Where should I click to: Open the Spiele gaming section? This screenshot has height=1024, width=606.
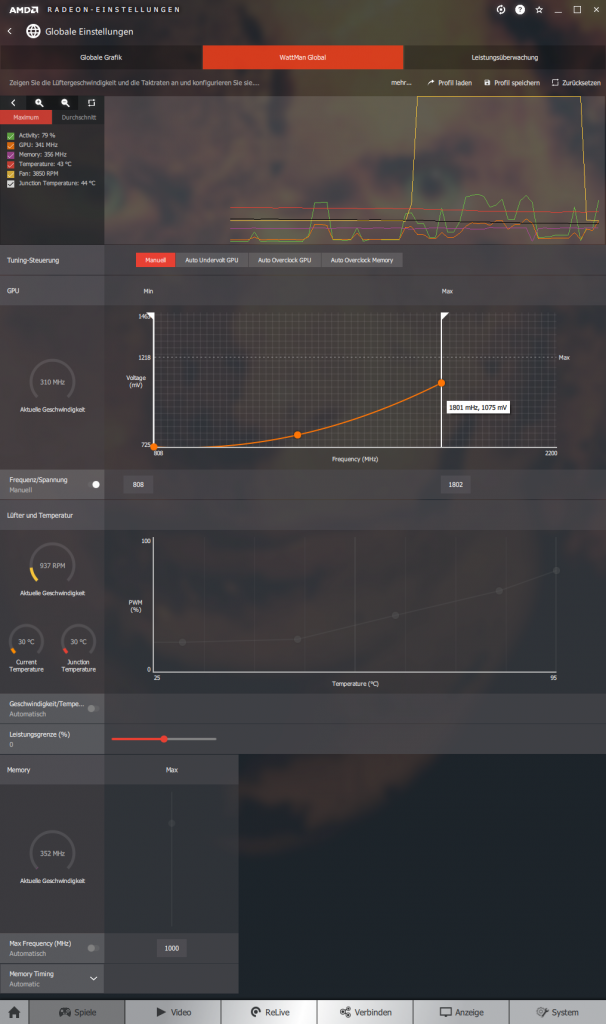(77, 1012)
